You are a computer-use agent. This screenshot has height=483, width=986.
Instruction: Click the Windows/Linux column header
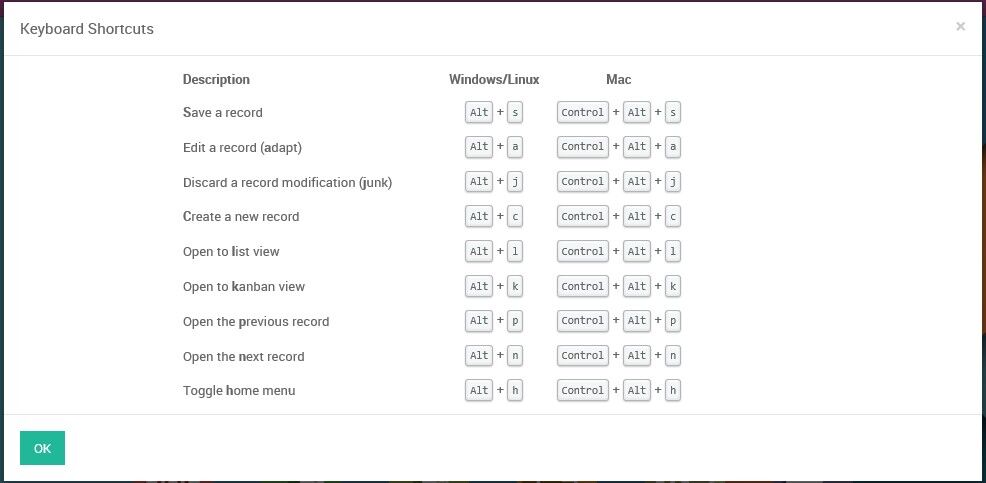click(494, 79)
